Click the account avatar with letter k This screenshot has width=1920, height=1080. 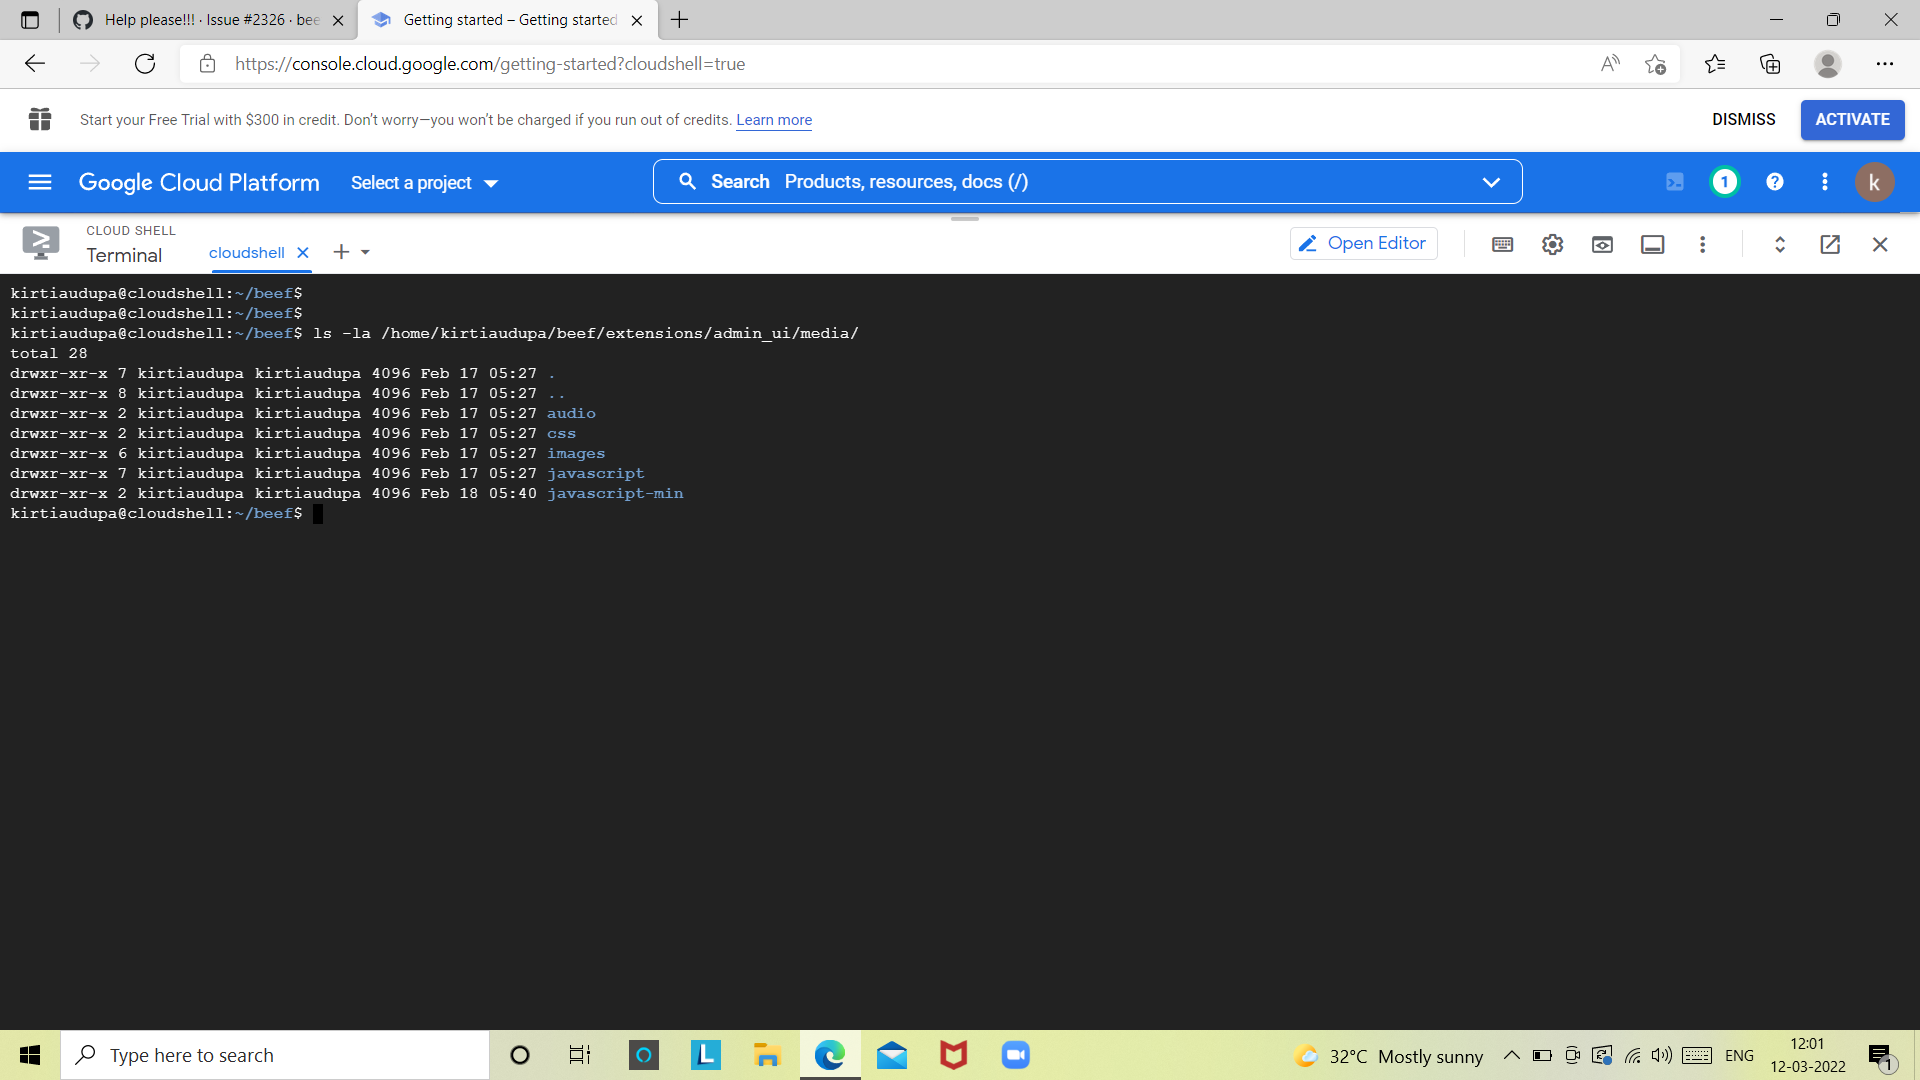coord(1875,182)
